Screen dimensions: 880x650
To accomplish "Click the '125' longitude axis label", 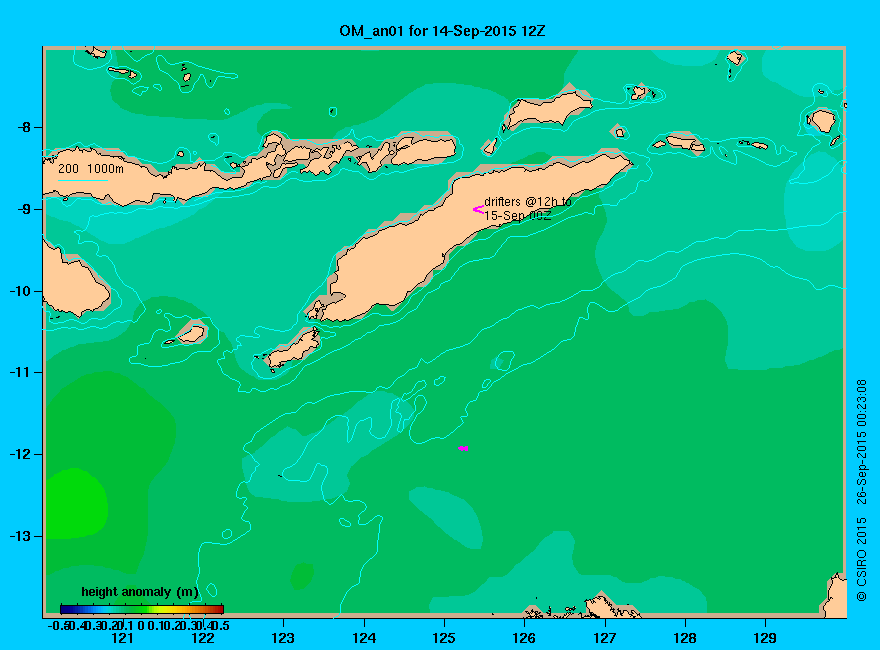I will tap(444, 638).
